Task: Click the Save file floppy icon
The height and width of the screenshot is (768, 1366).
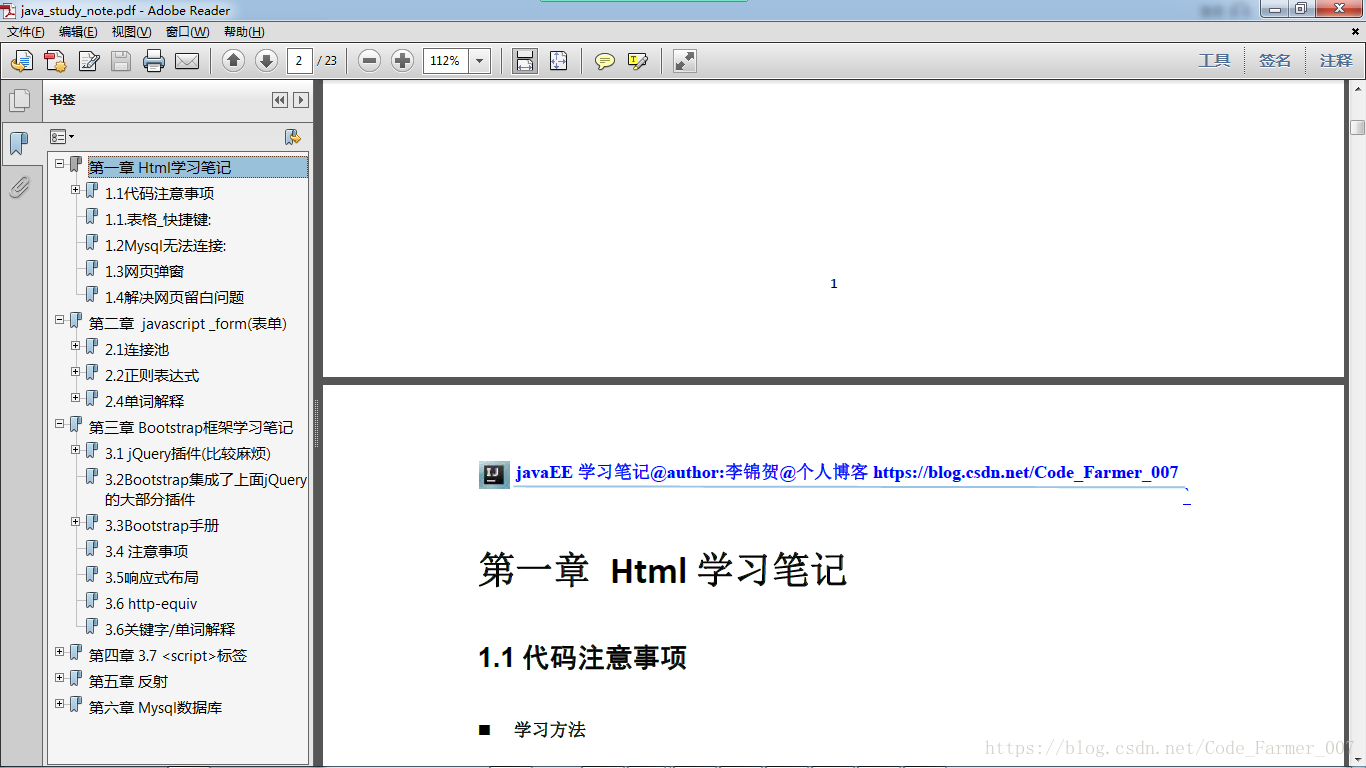Action: [x=121, y=61]
